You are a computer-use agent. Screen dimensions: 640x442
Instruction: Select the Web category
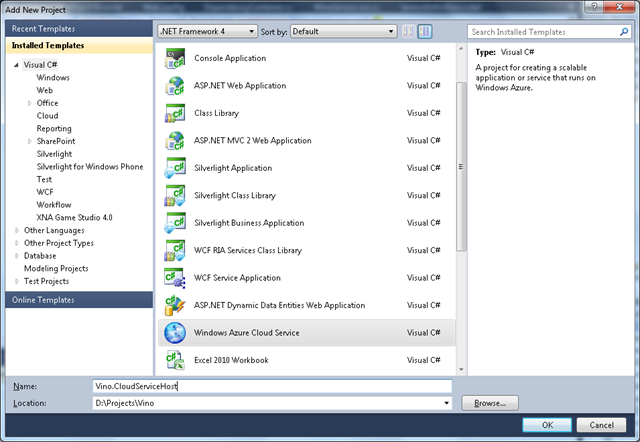pos(44,90)
